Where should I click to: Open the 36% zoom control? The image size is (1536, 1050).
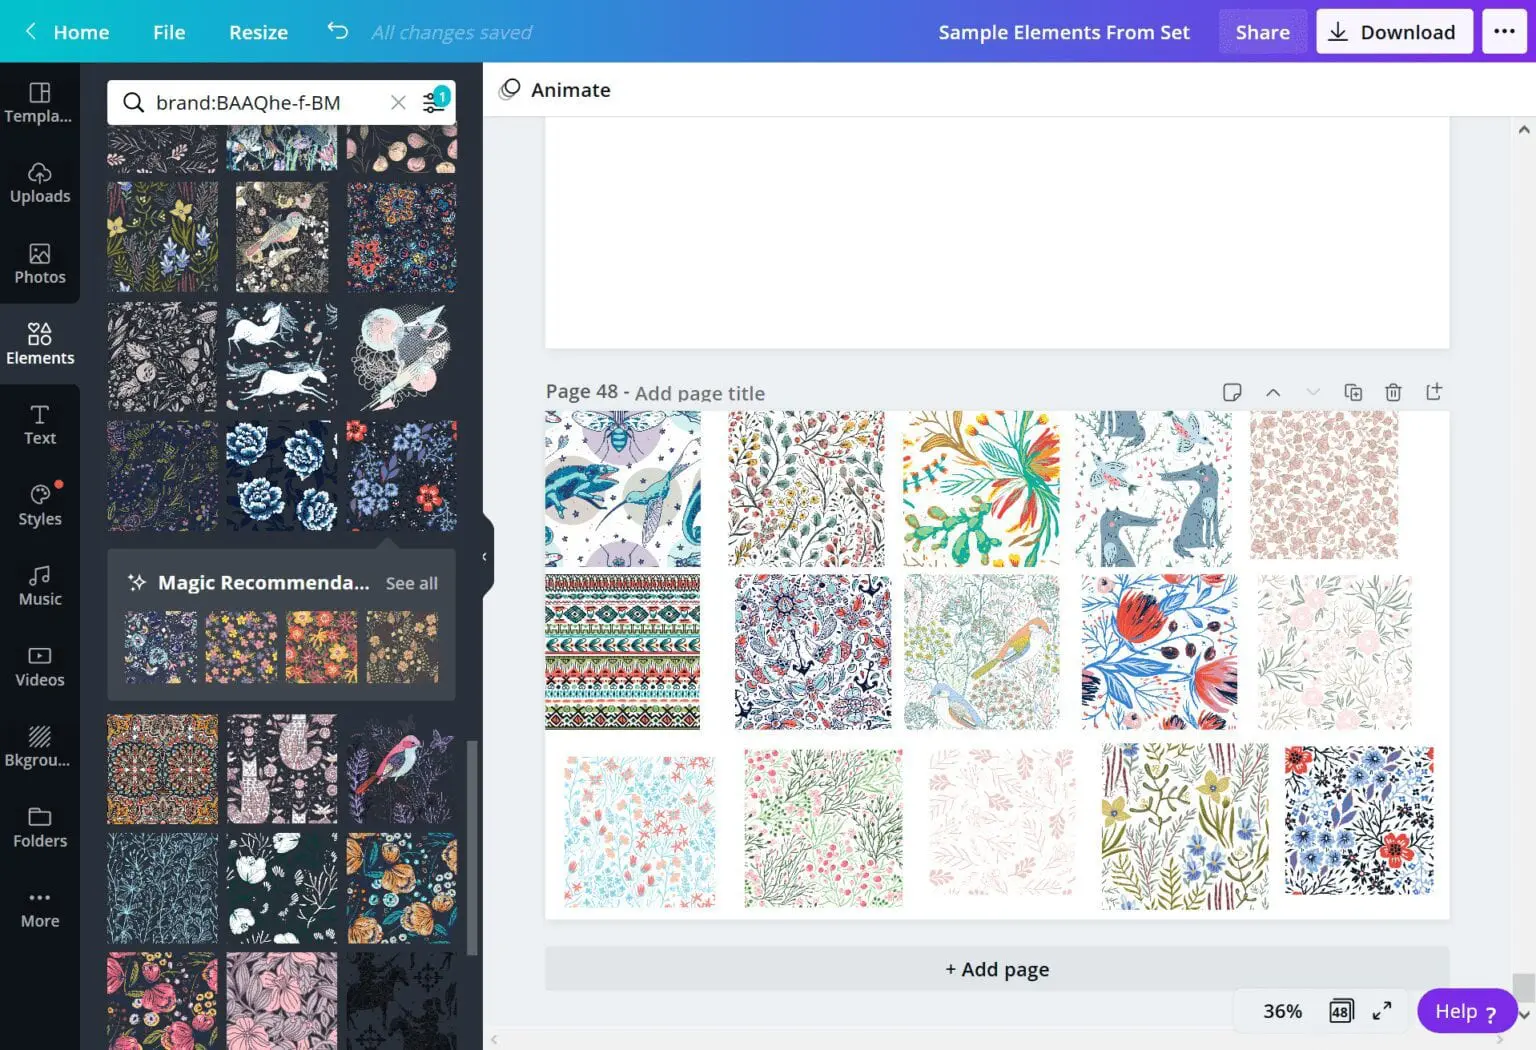(1283, 1010)
